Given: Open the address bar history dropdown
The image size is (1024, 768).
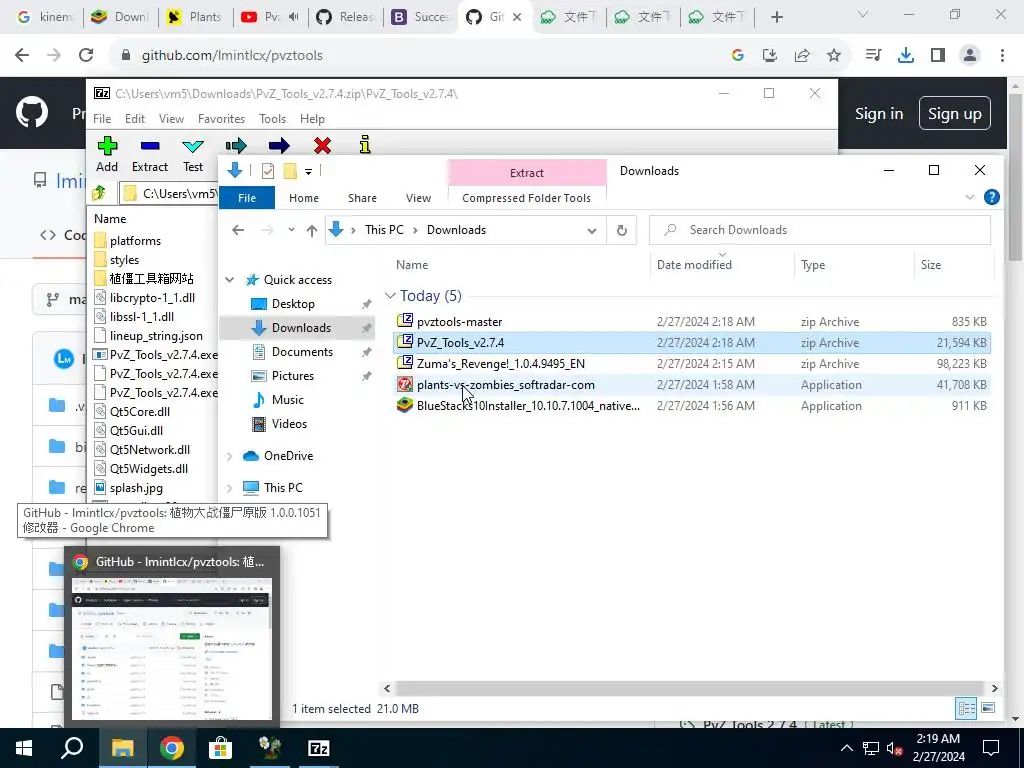Looking at the screenshot, I should coord(592,230).
